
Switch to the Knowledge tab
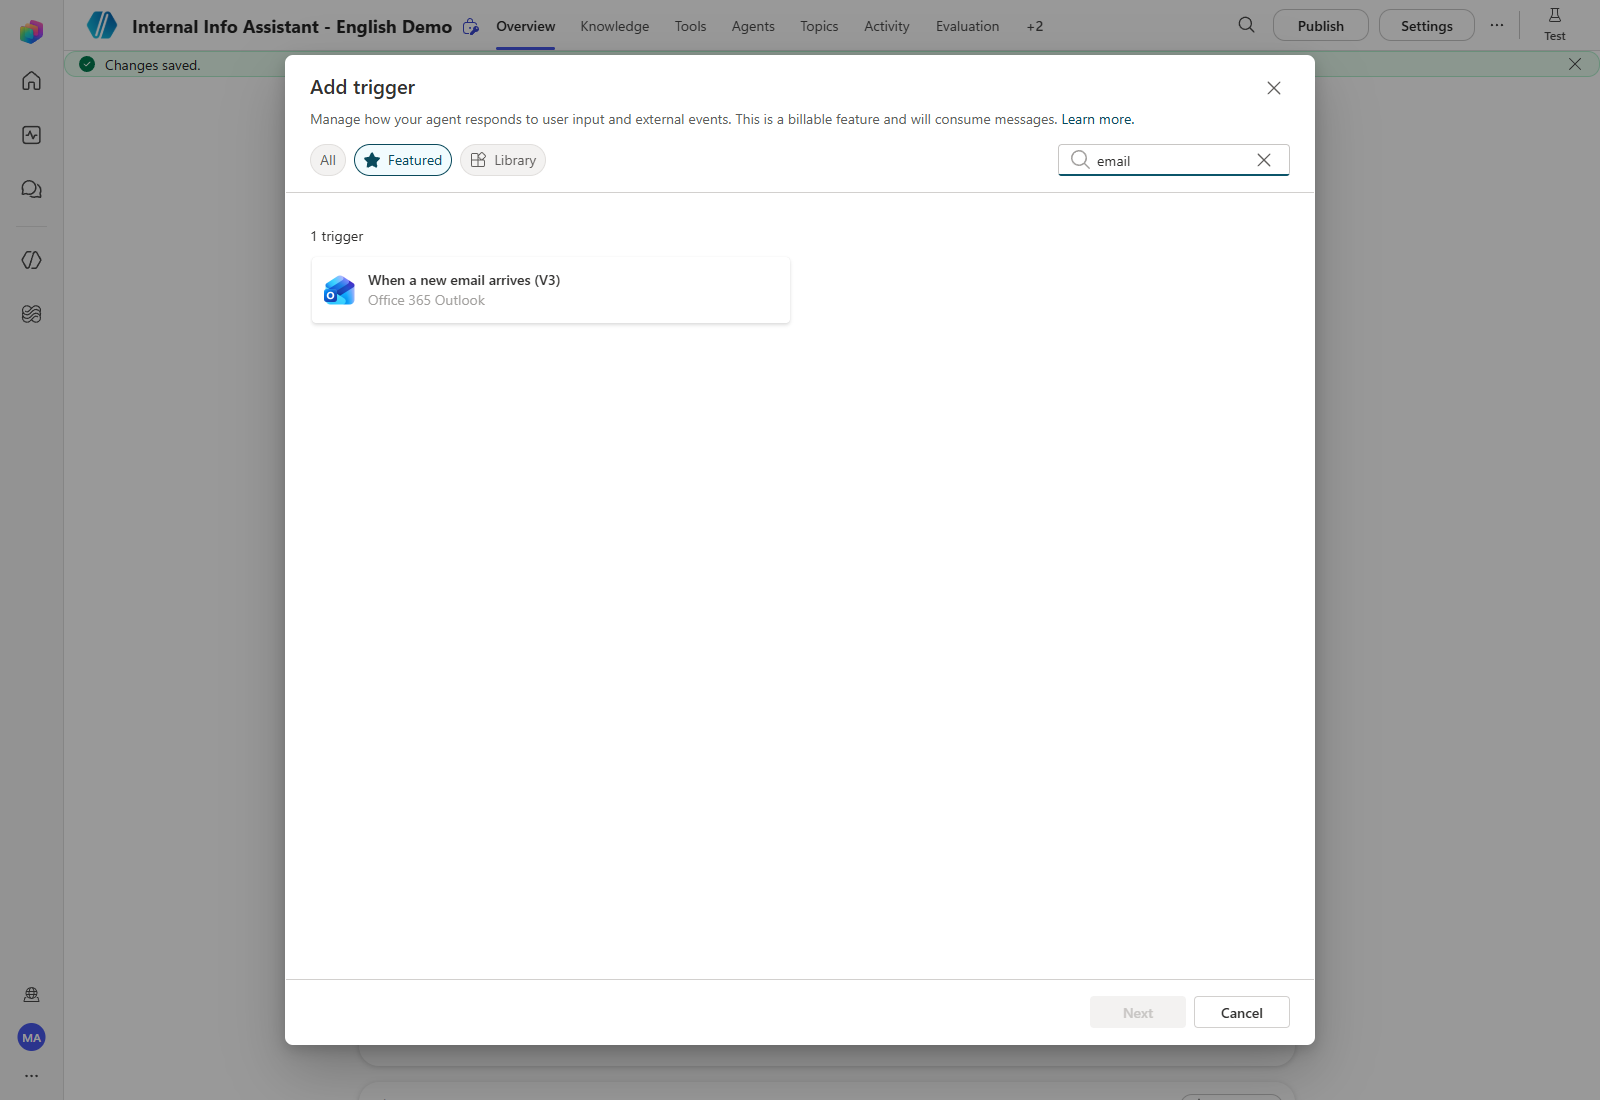[615, 26]
